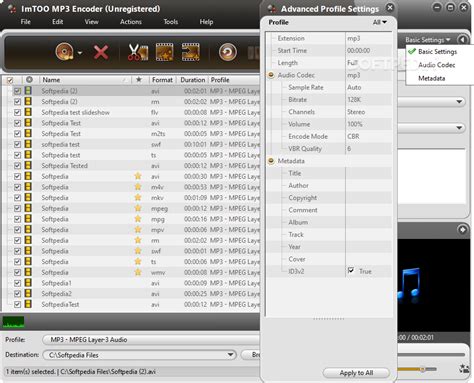Open the Basic Settings dropdown
The height and width of the screenshot is (383, 474).
click(428, 40)
